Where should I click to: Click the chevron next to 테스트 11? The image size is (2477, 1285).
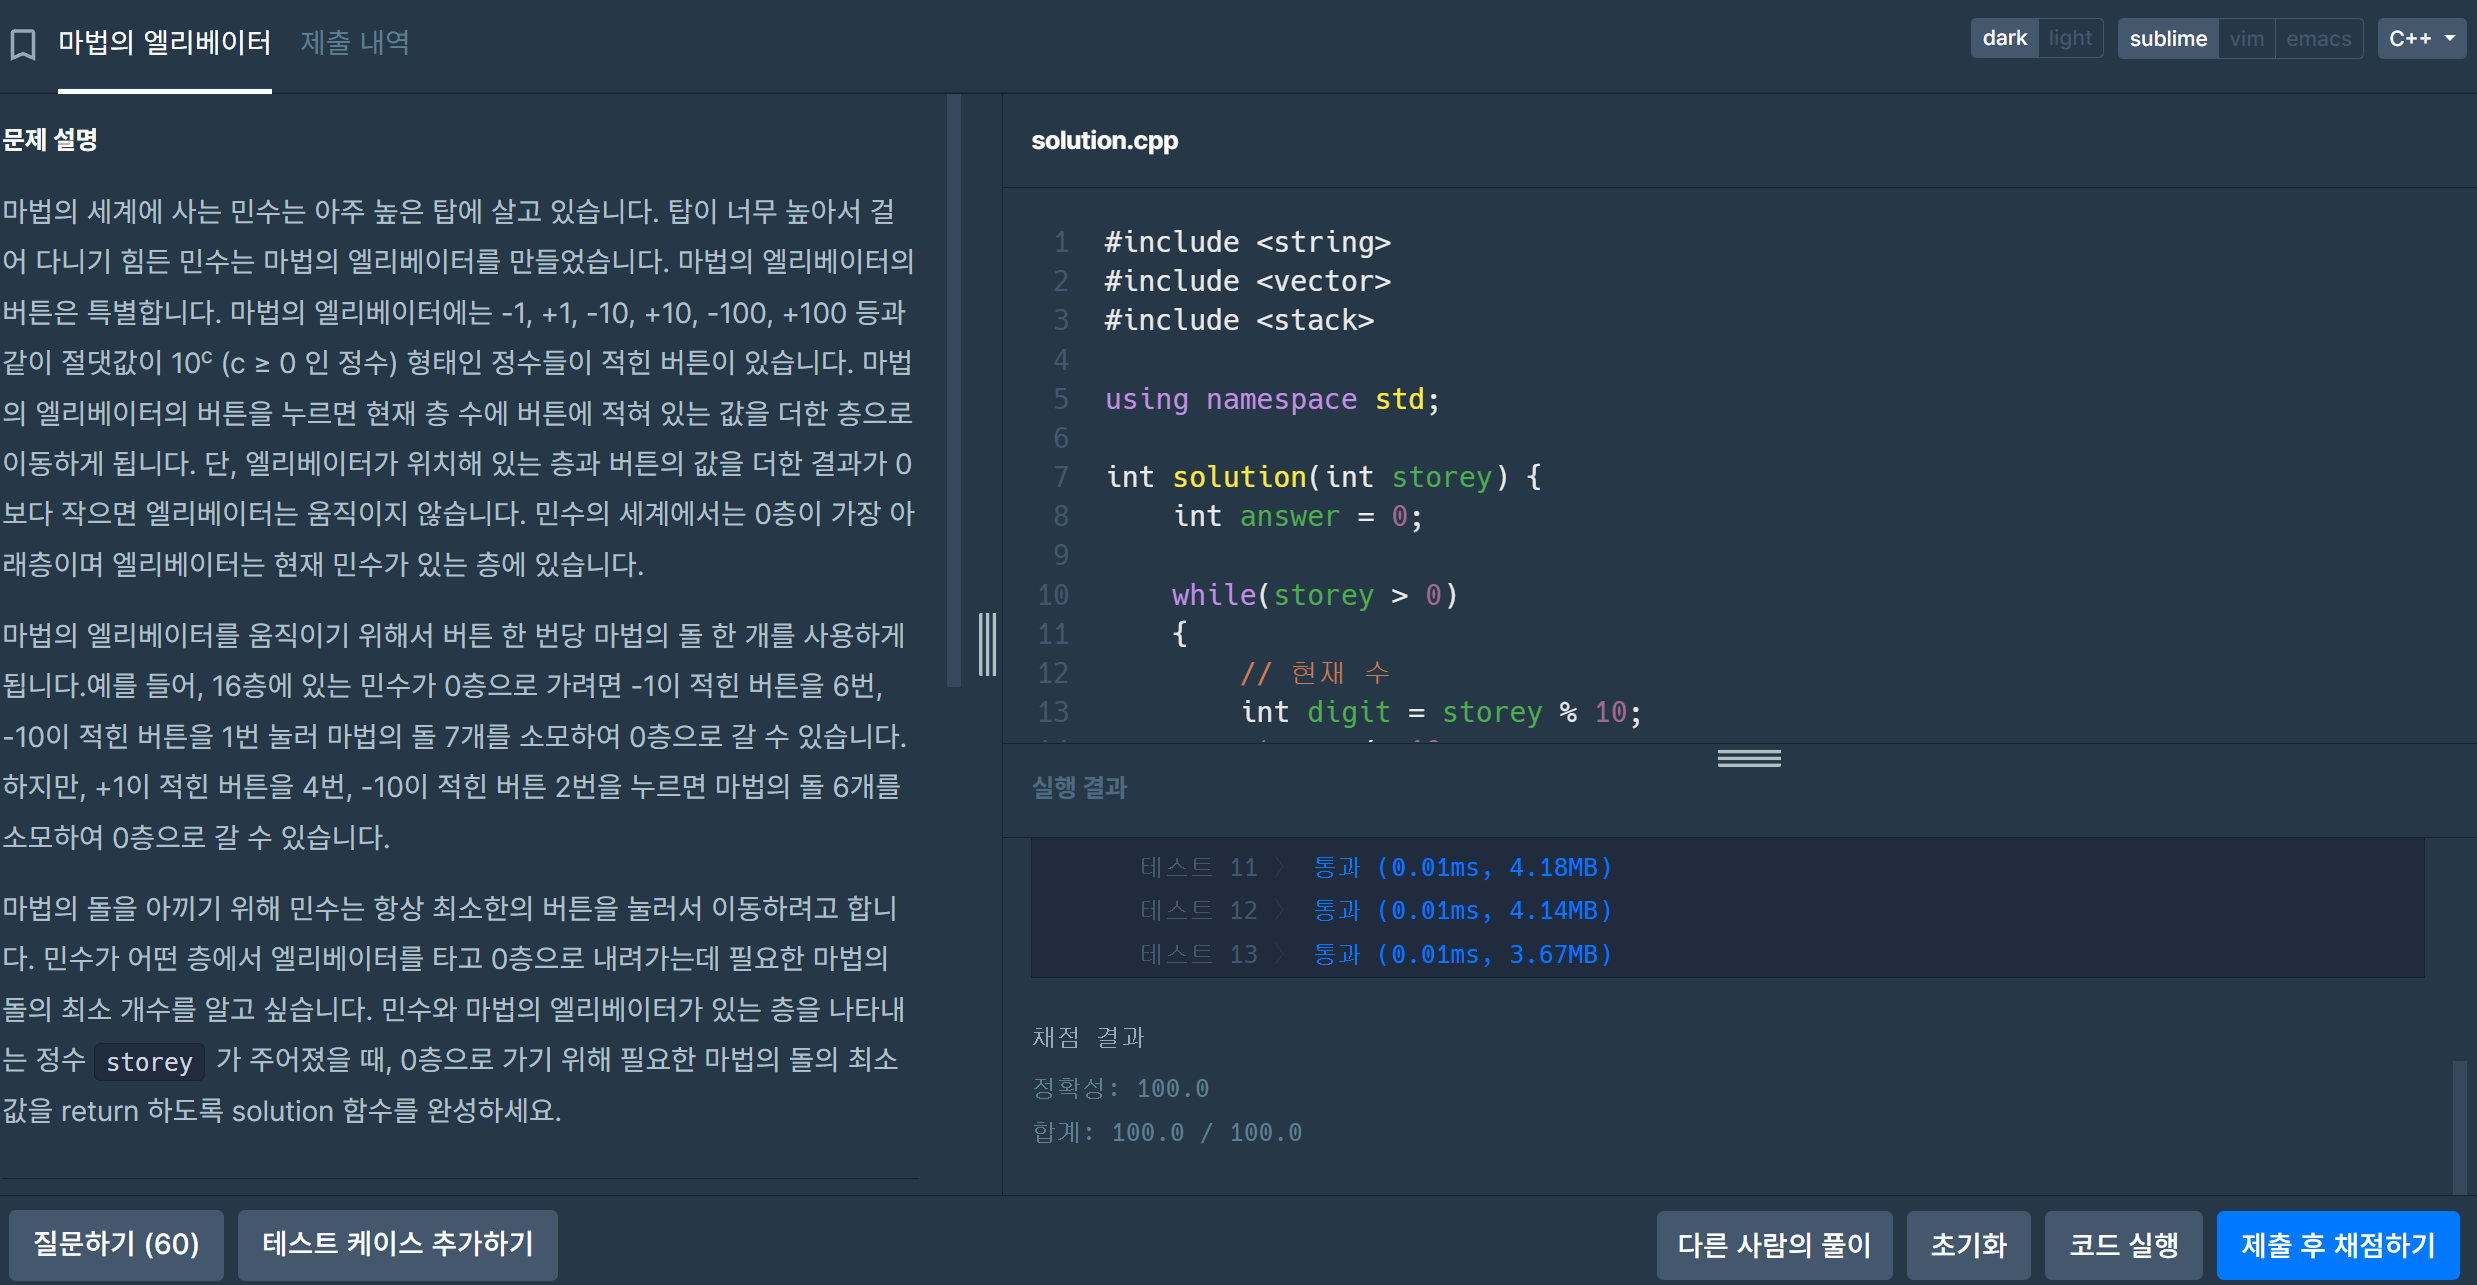coord(1279,868)
